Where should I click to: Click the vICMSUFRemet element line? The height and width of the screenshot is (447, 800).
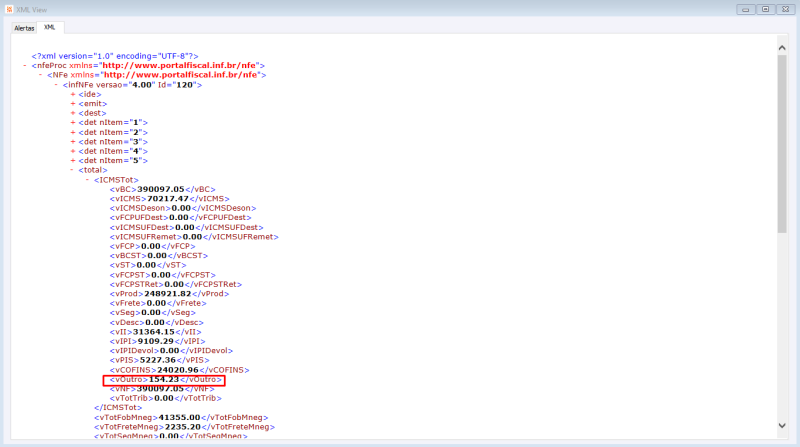[194, 237]
